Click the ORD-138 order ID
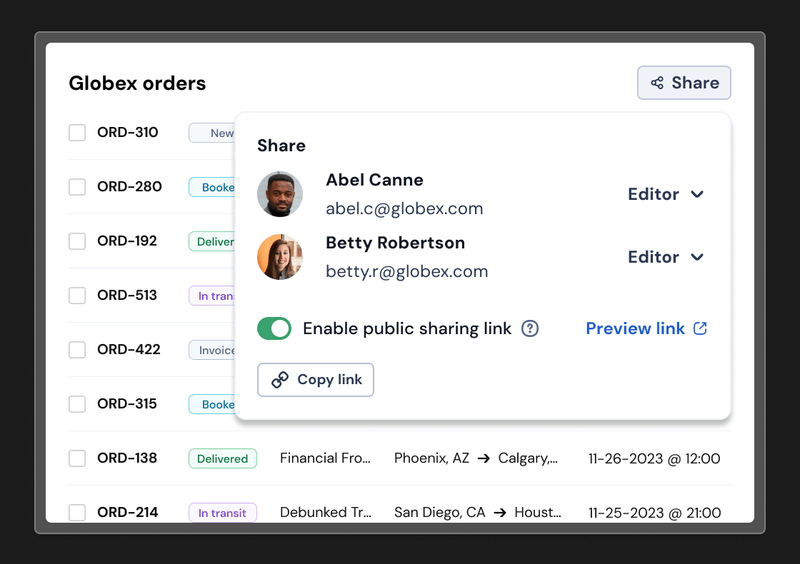The height and width of the screenshot is (564, 800). [127, 458]
